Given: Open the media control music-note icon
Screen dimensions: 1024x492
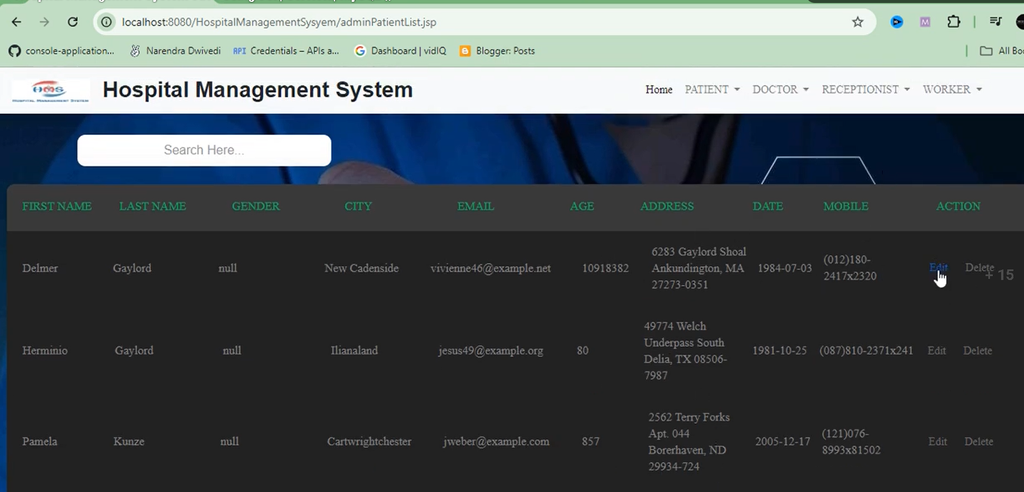Looking at the screenshot, I should [x=995, y=22].
